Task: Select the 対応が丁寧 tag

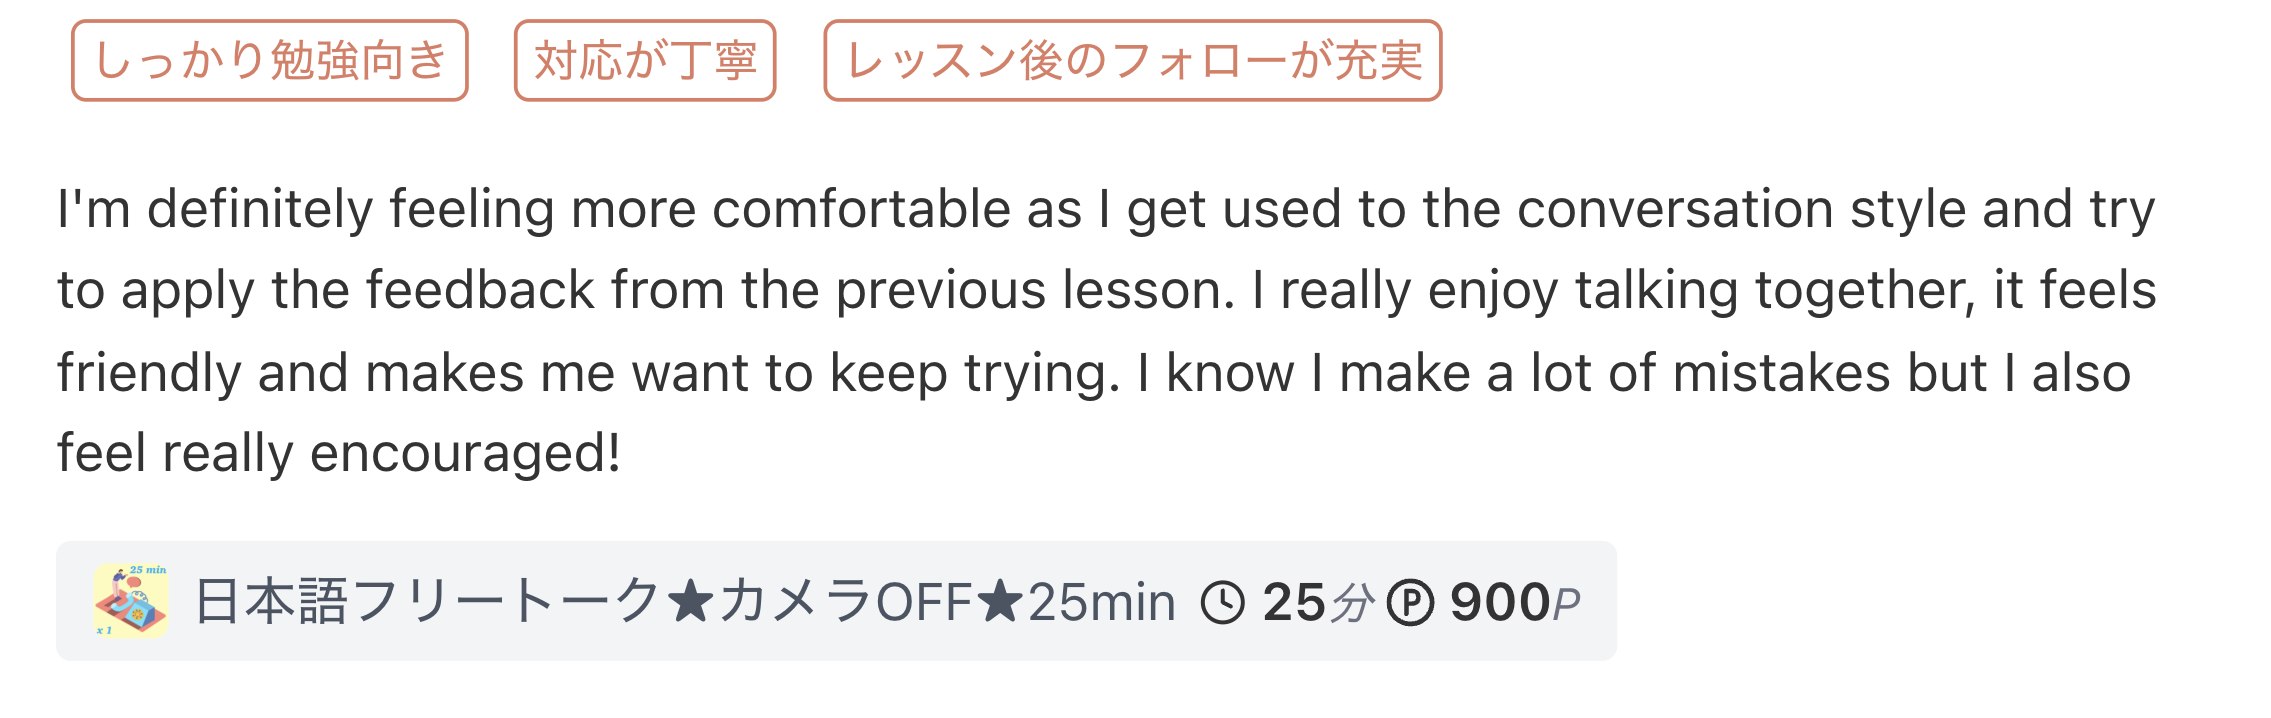Action: tap(645, 61)
